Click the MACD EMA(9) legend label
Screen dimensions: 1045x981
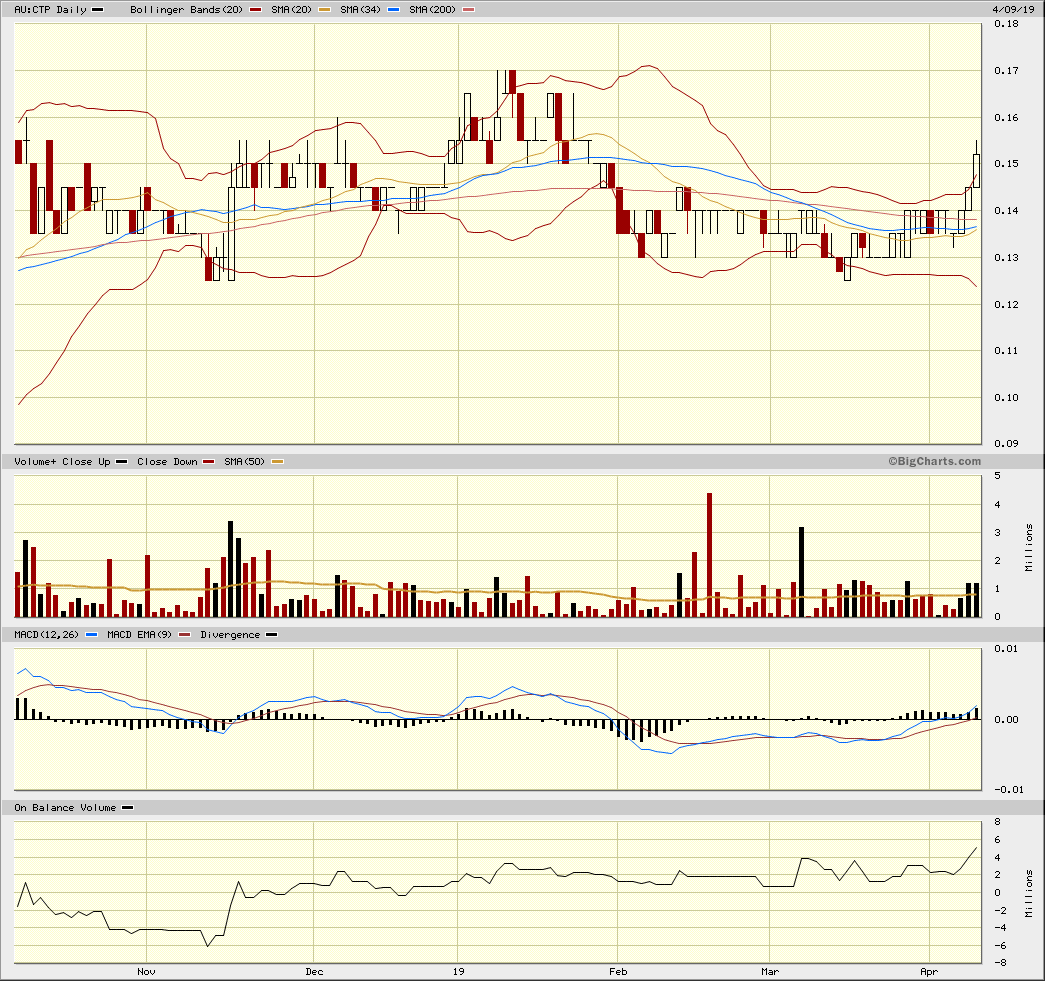(x=139, y=634)
